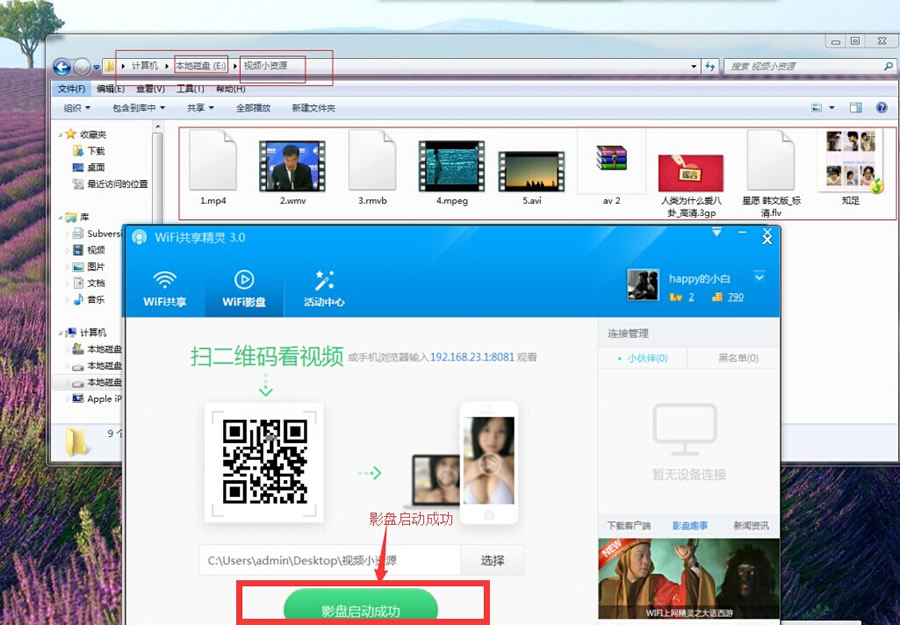
Task: Click 计算机 in the address breadcrumb
Action: point(144,66)
